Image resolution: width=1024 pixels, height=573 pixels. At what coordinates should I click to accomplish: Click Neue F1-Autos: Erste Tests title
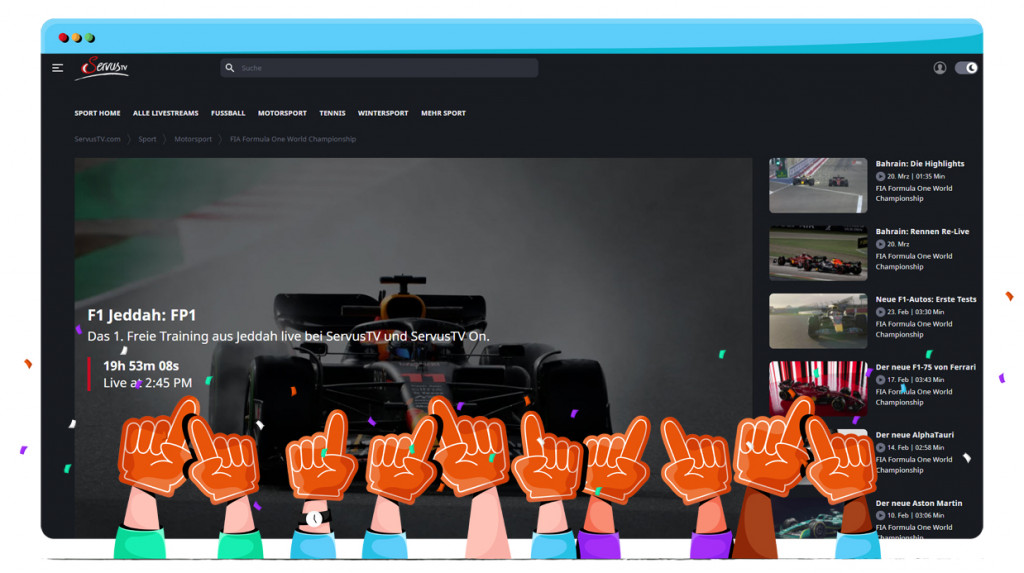pos(925,299)
